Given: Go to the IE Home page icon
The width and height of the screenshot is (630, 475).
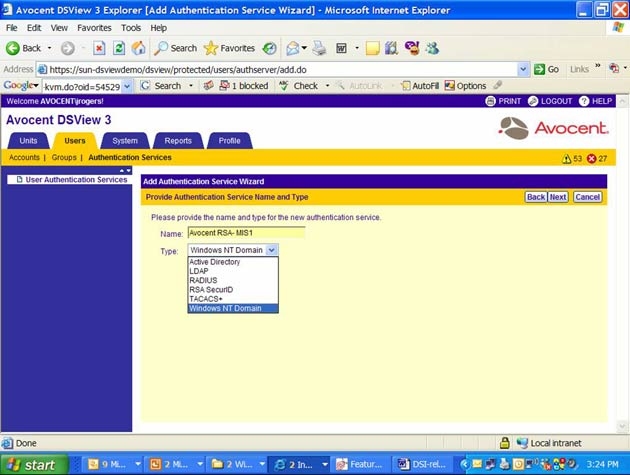Looking at the screenshot, I should [x=137, y=48].
